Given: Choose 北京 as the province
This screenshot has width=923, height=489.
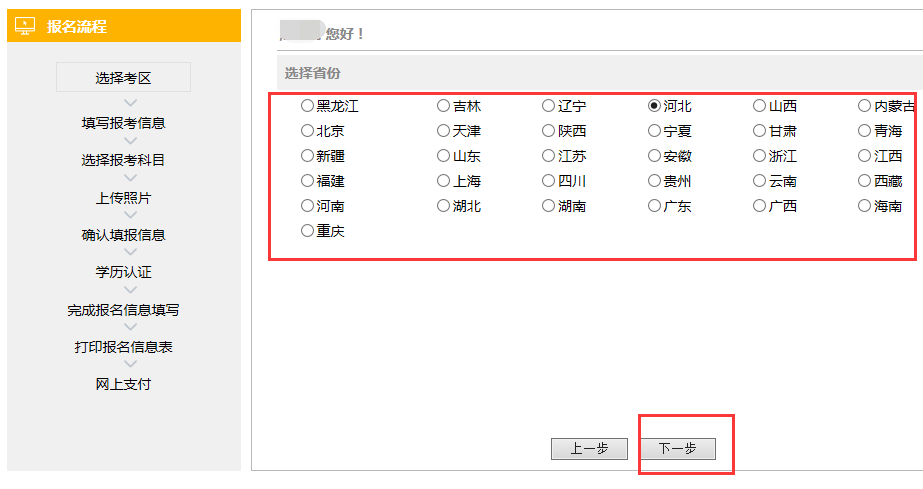Looking at the screenshot, I should pos(307,131).
